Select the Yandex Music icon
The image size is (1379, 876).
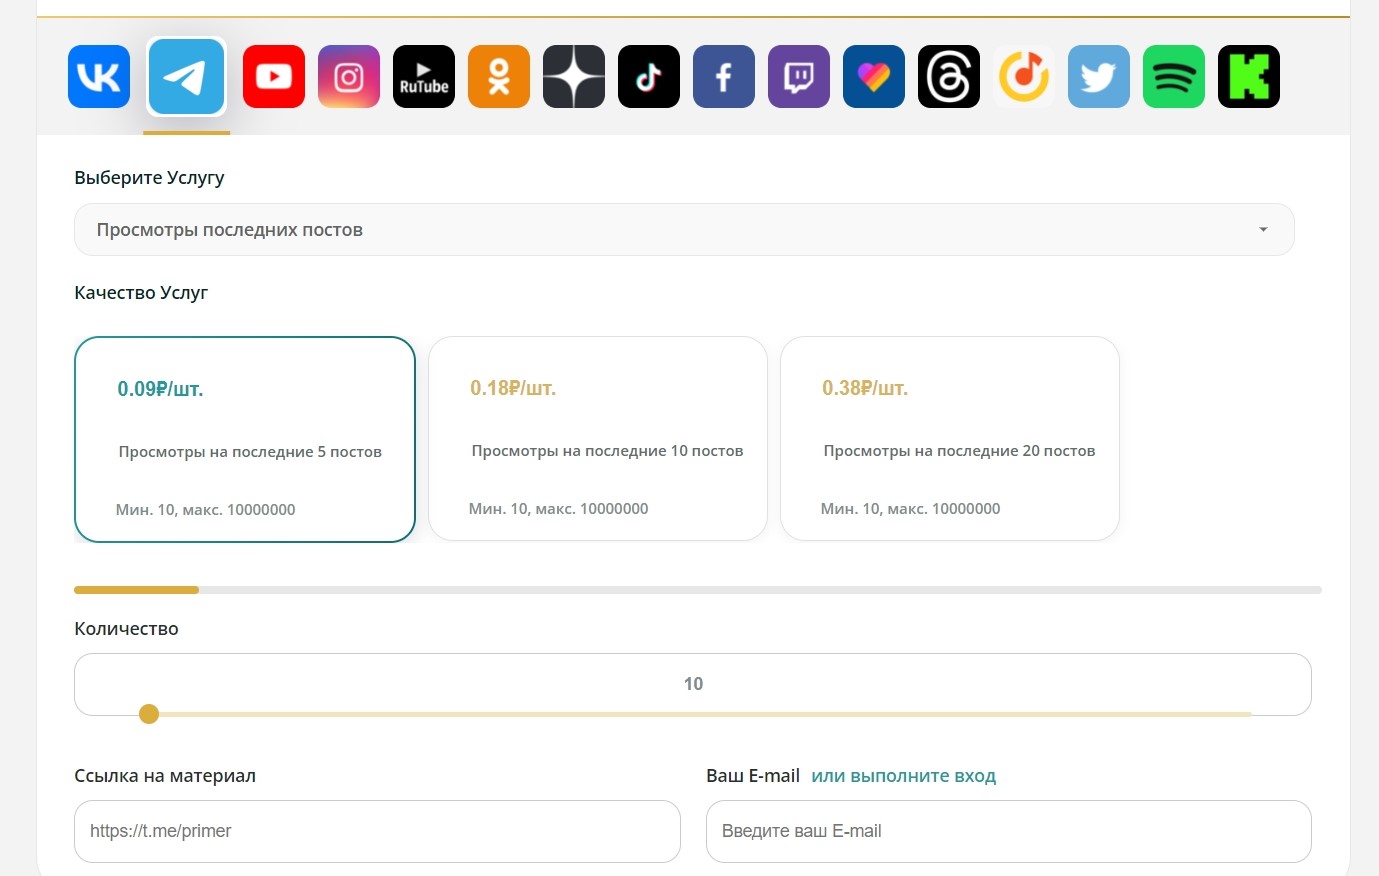tap(1024, 77)
